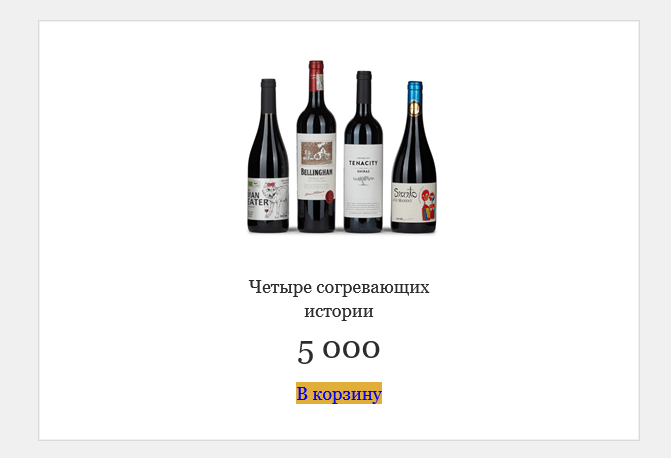The height and width of the screenshot is (458, 671).
Task: Select the Tenacity Shiraz bottle
Action: (363, 152)
